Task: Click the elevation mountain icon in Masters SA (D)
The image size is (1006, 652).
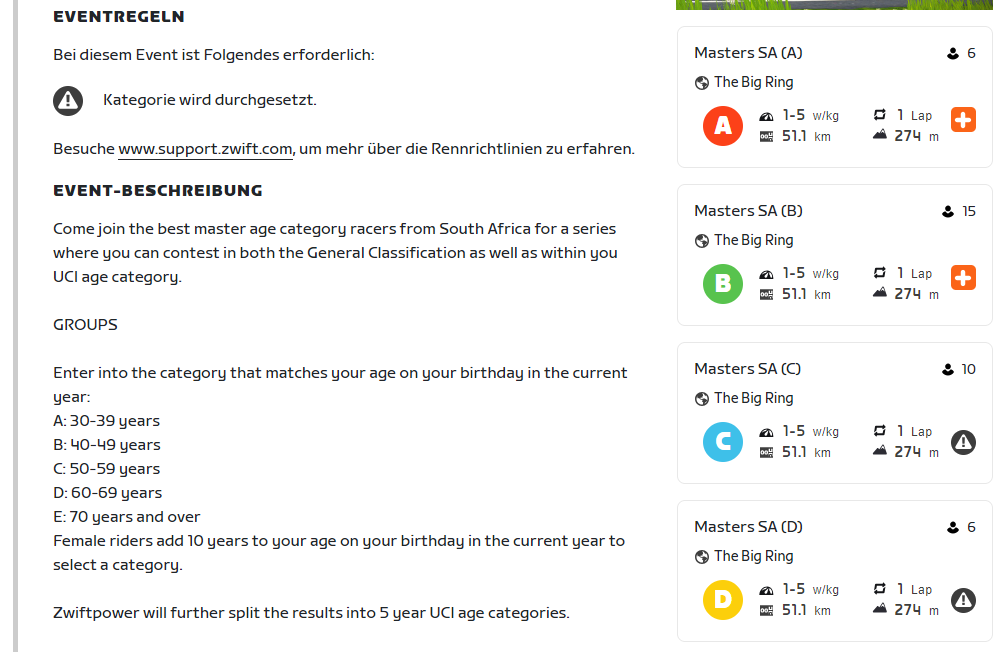Action: click(x=880, y=609)
